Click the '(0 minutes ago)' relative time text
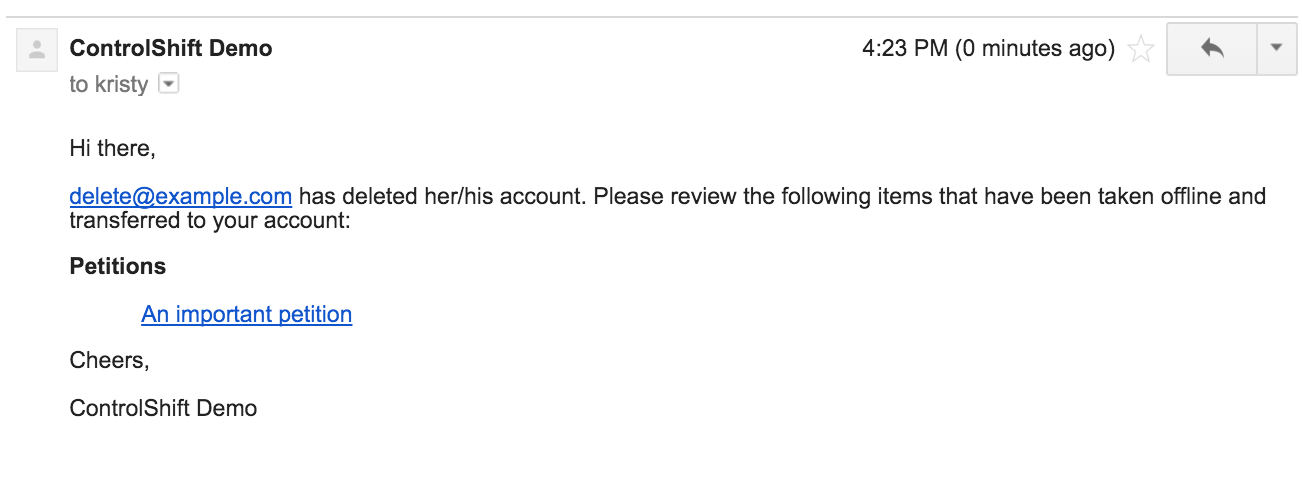The height and width of the screenshot is (482, 1302). (x=1035, y=48)
